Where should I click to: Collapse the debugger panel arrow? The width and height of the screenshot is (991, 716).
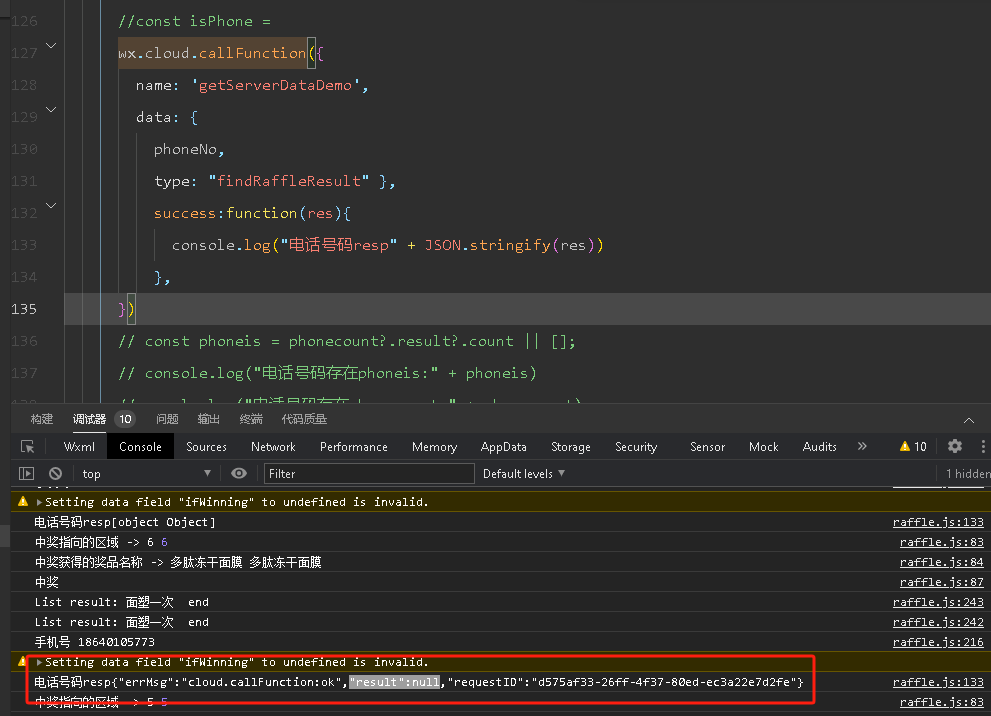(x=969, y=420)
